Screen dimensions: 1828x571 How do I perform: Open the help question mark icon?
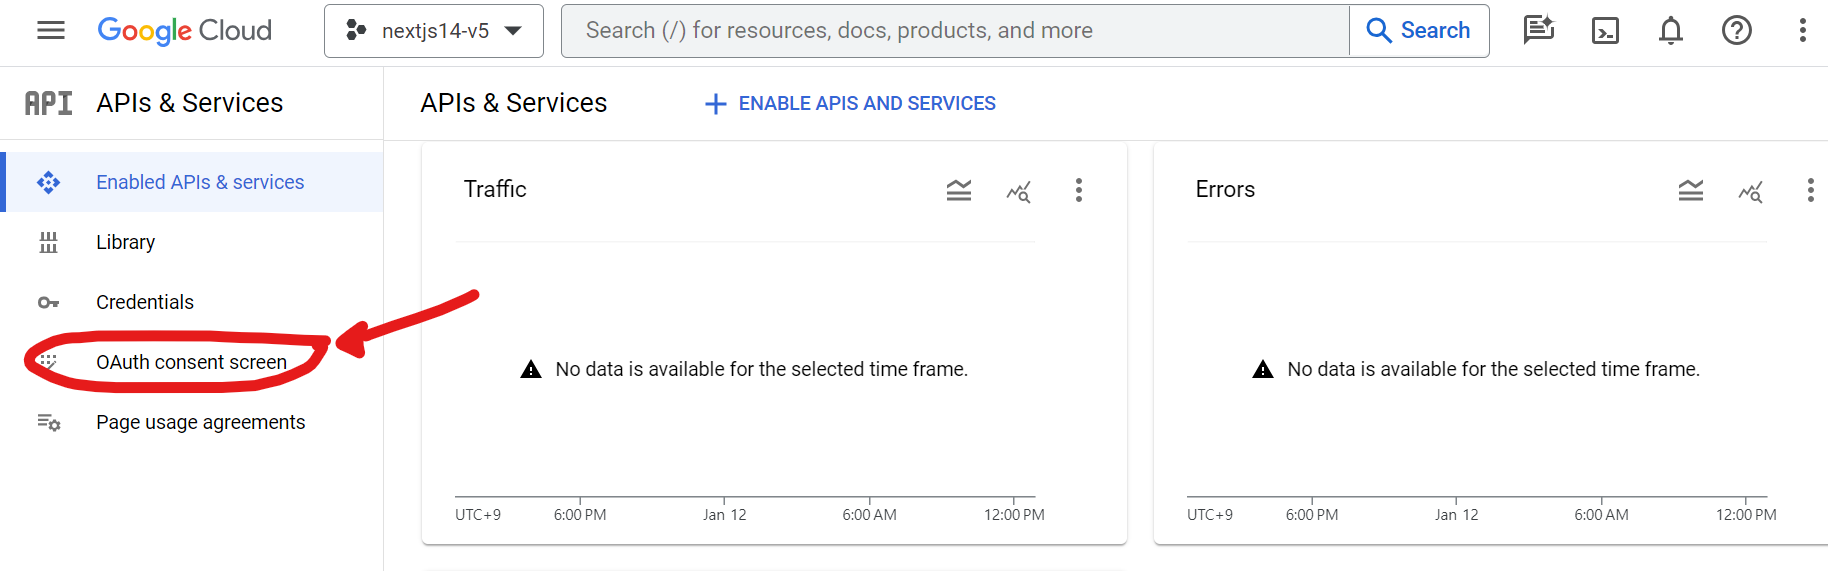(1737, 31)
